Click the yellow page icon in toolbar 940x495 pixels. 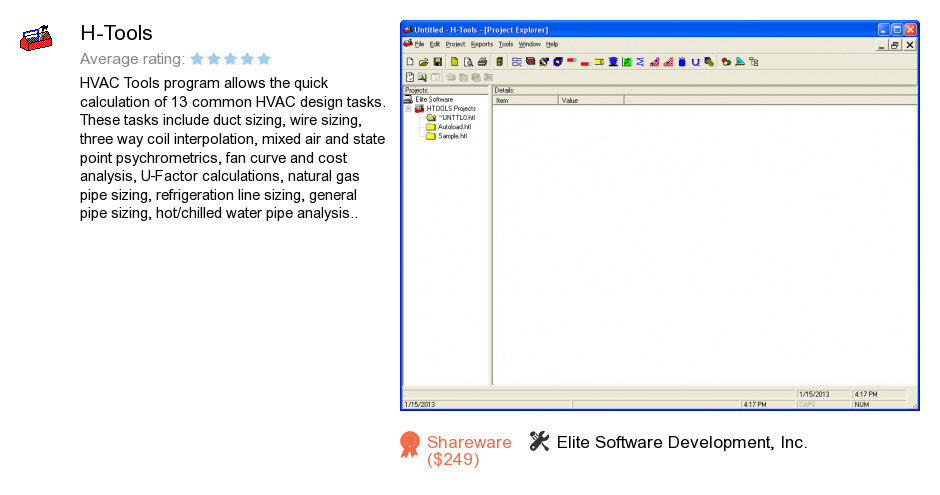454,62
